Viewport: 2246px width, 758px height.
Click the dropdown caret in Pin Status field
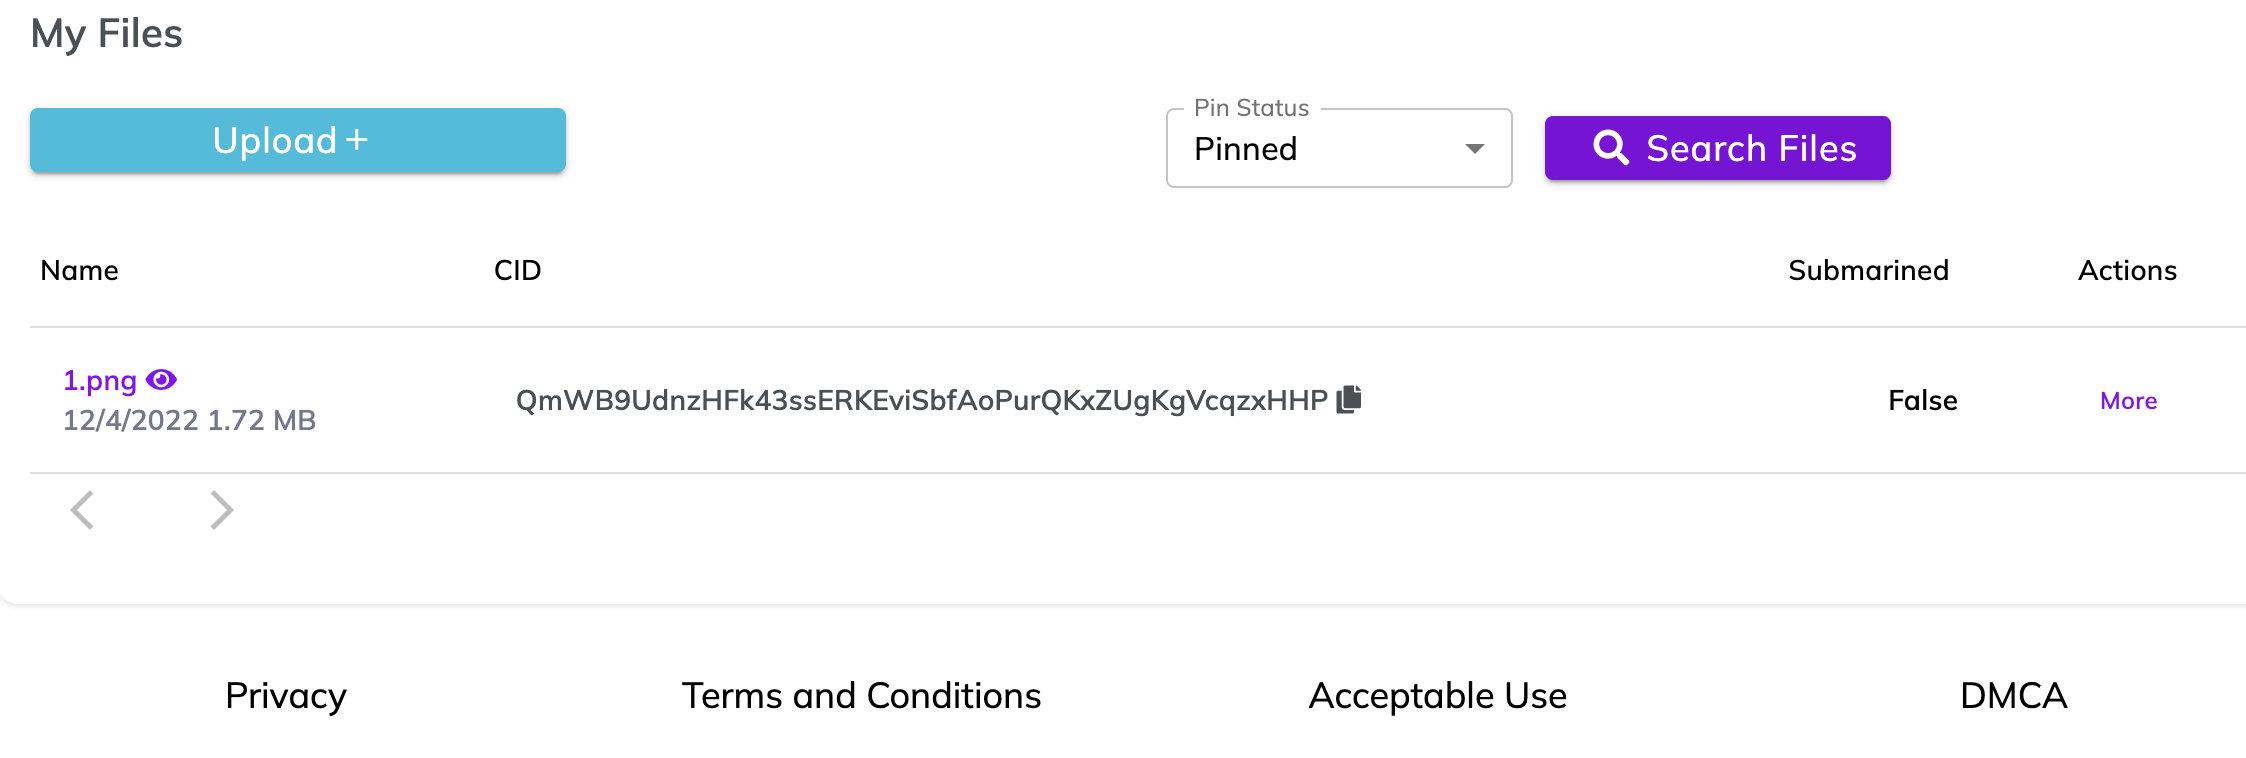coord(1473,148)
